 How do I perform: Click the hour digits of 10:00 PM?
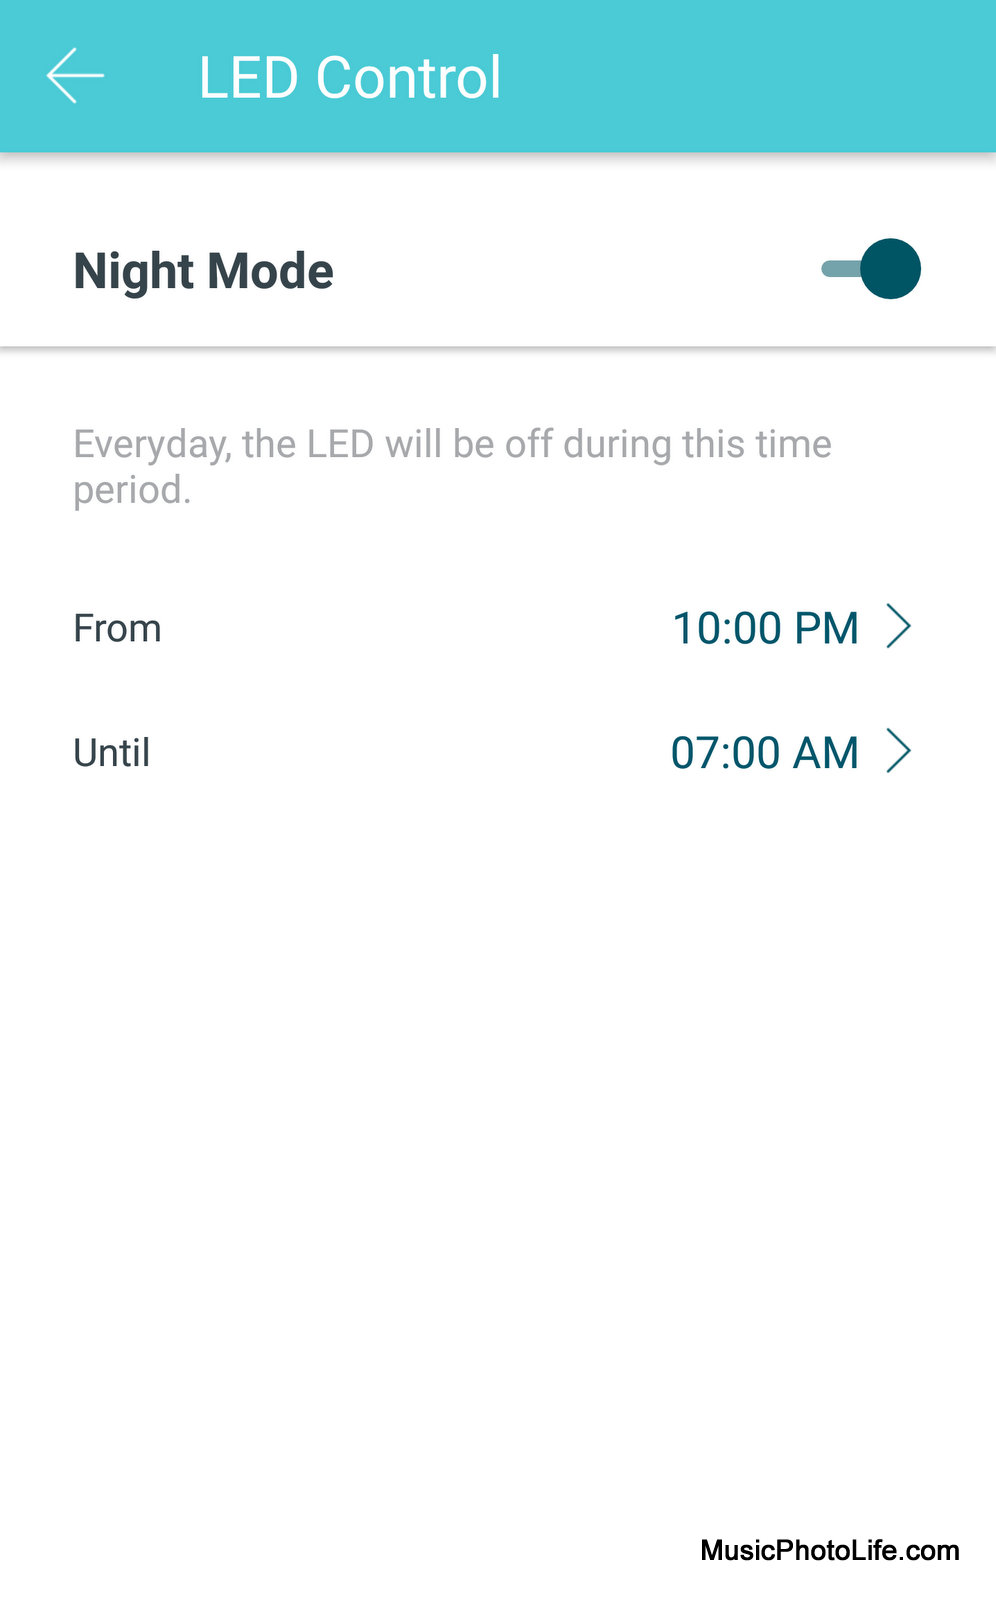pyautogui.click(x=695, y=628)
